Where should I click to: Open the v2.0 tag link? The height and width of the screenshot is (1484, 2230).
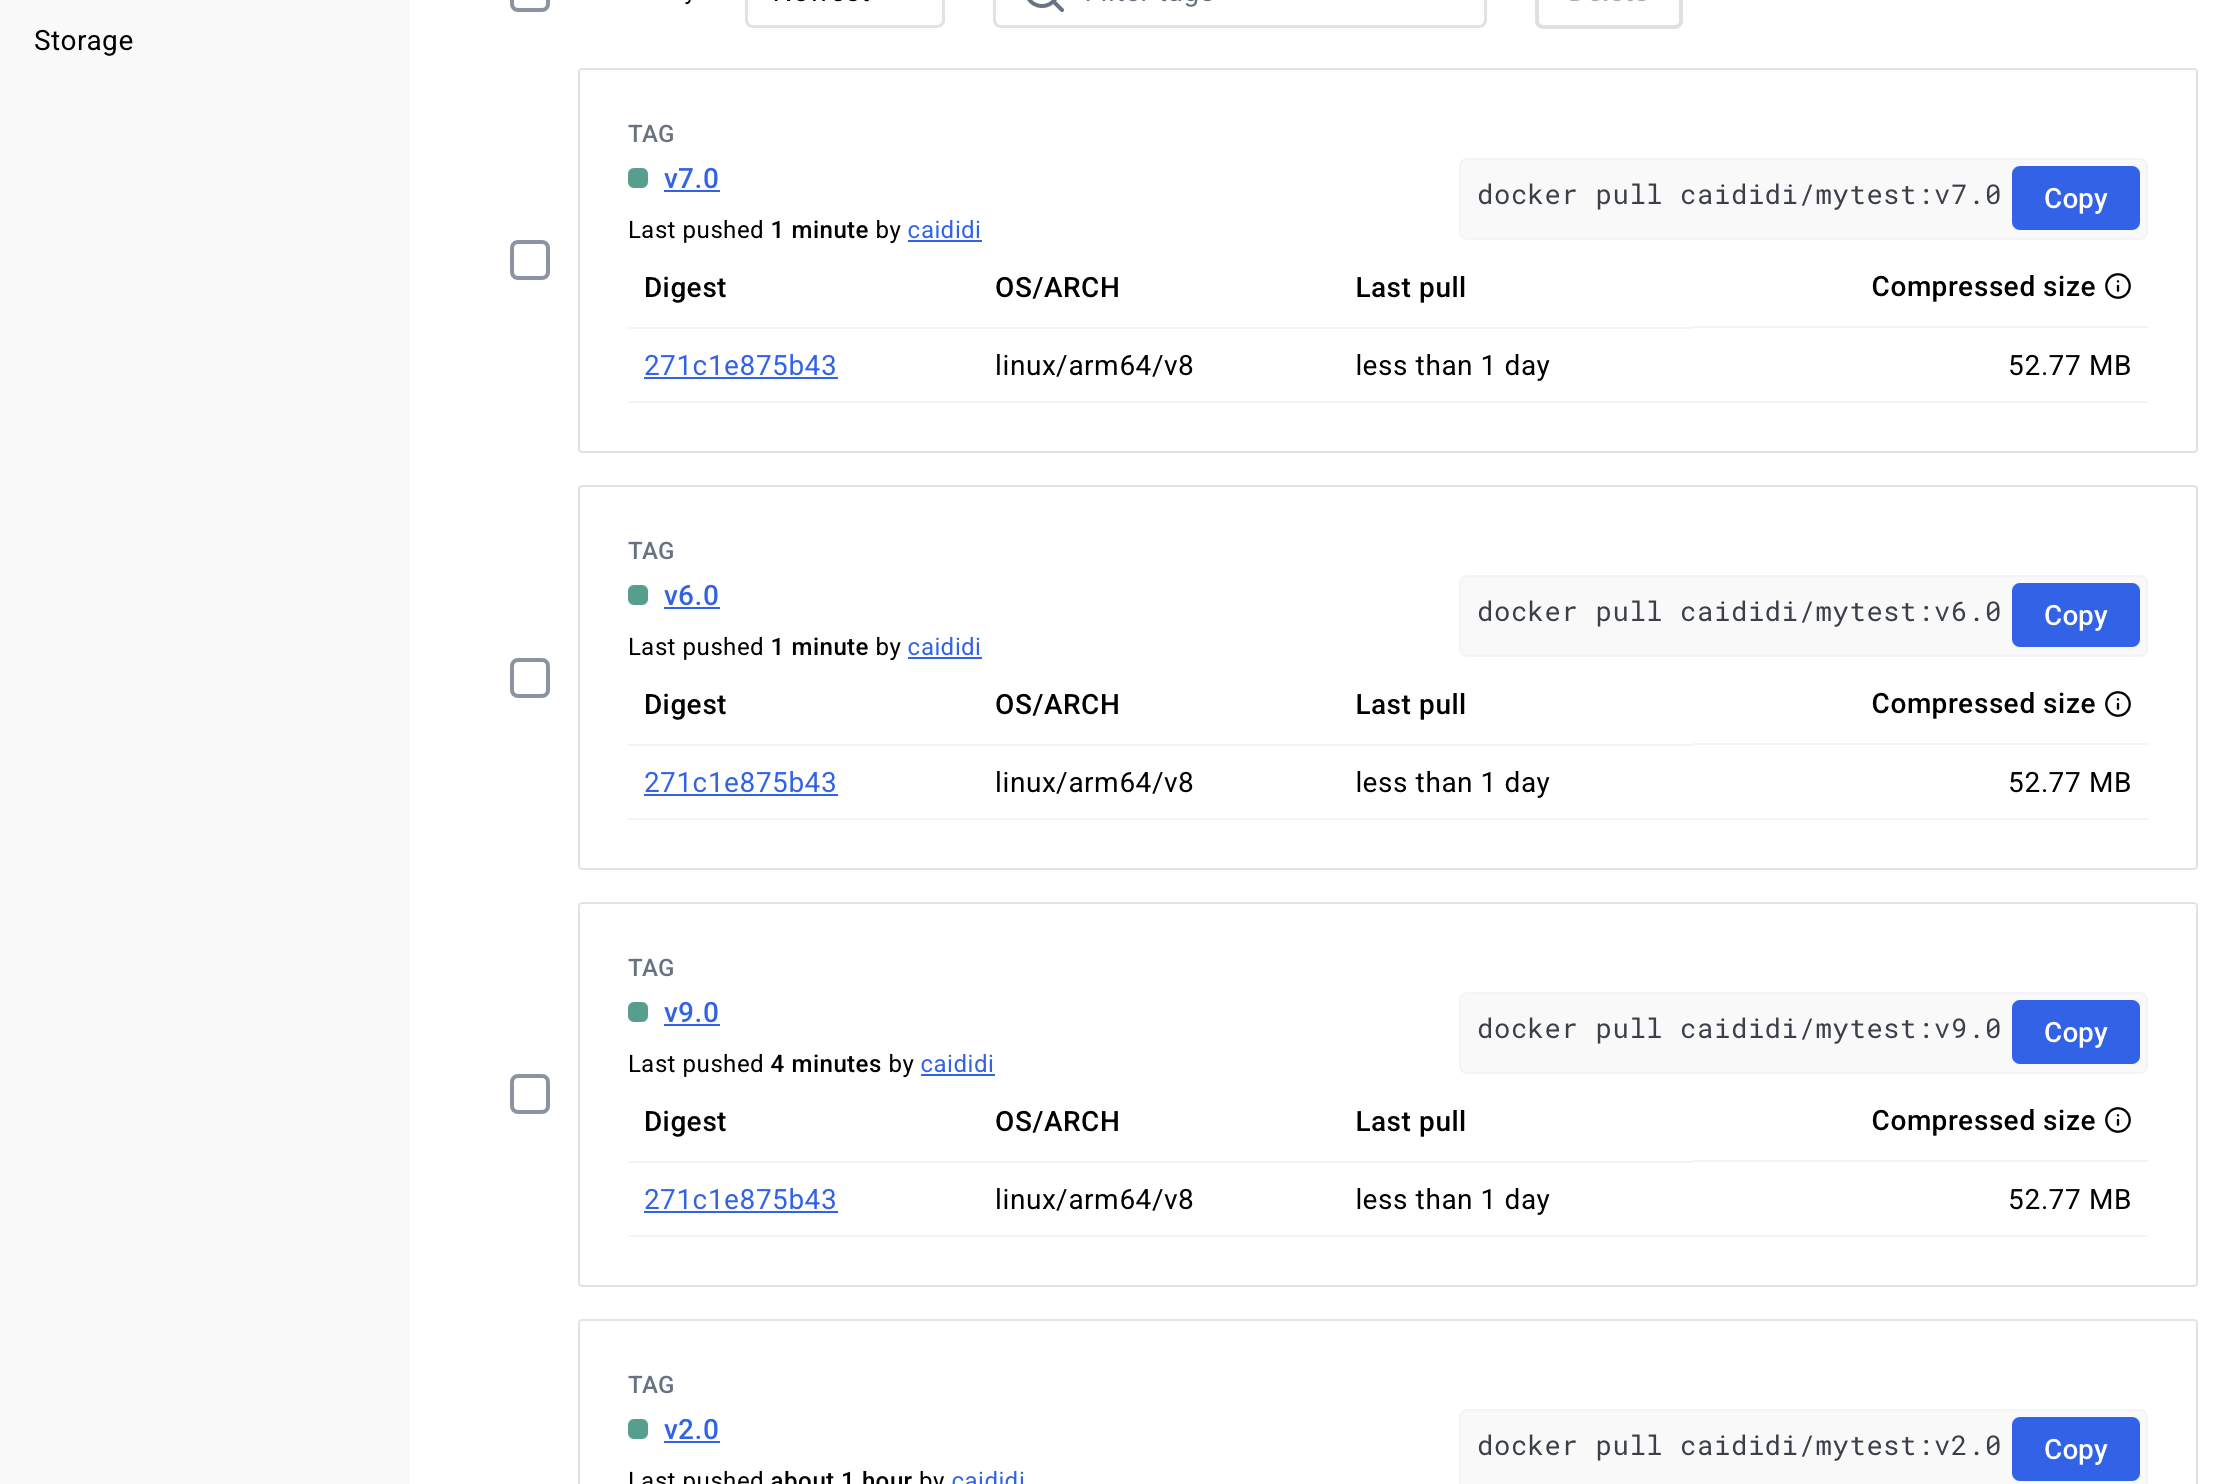click(x=691, y=1429)
